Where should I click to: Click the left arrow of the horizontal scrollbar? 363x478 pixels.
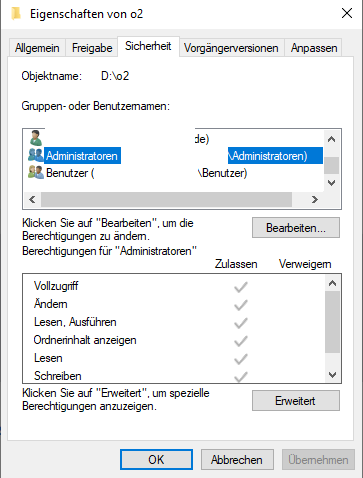click(32, 200)
